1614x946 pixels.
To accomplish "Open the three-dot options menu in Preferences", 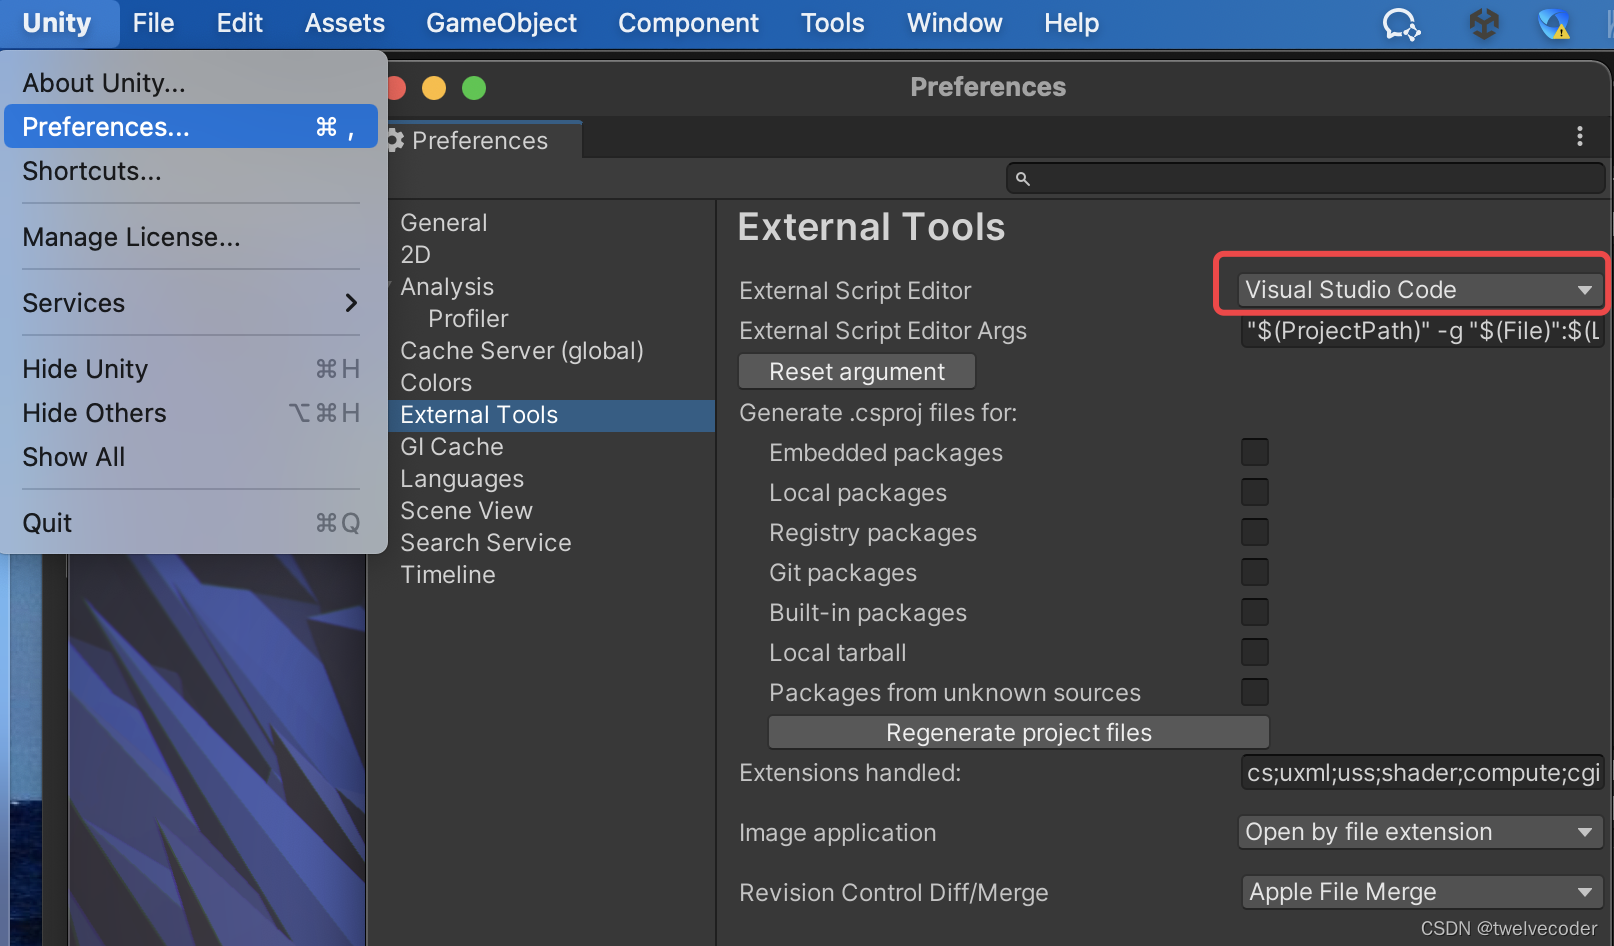I will coord(1580,136).
